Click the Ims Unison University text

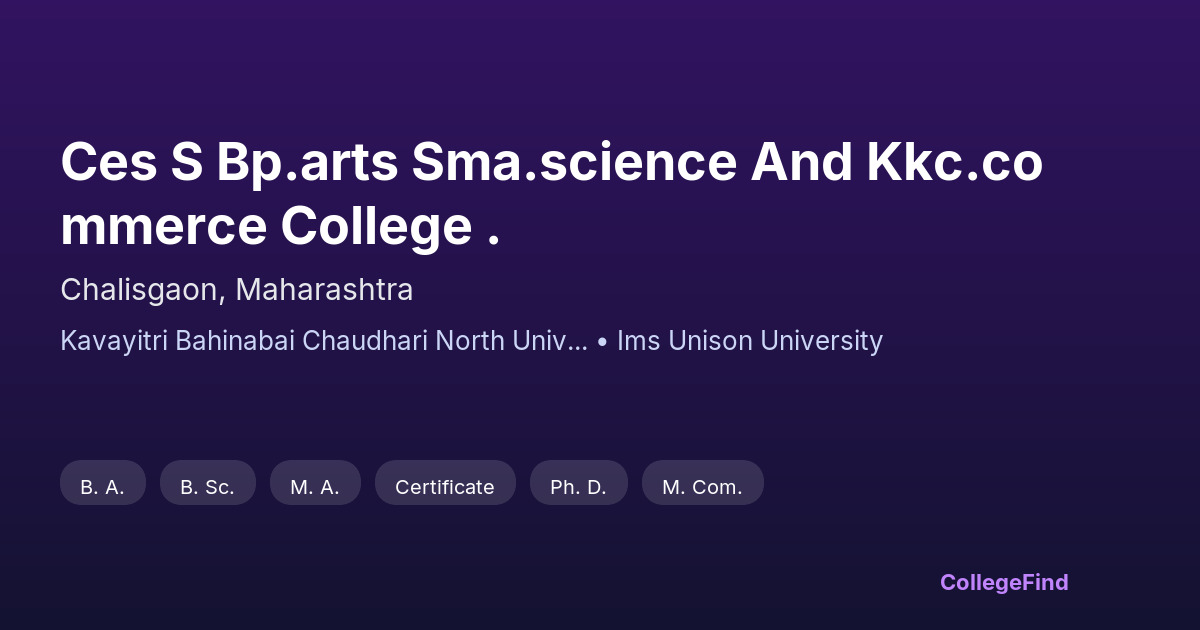(x=750, y=341)
